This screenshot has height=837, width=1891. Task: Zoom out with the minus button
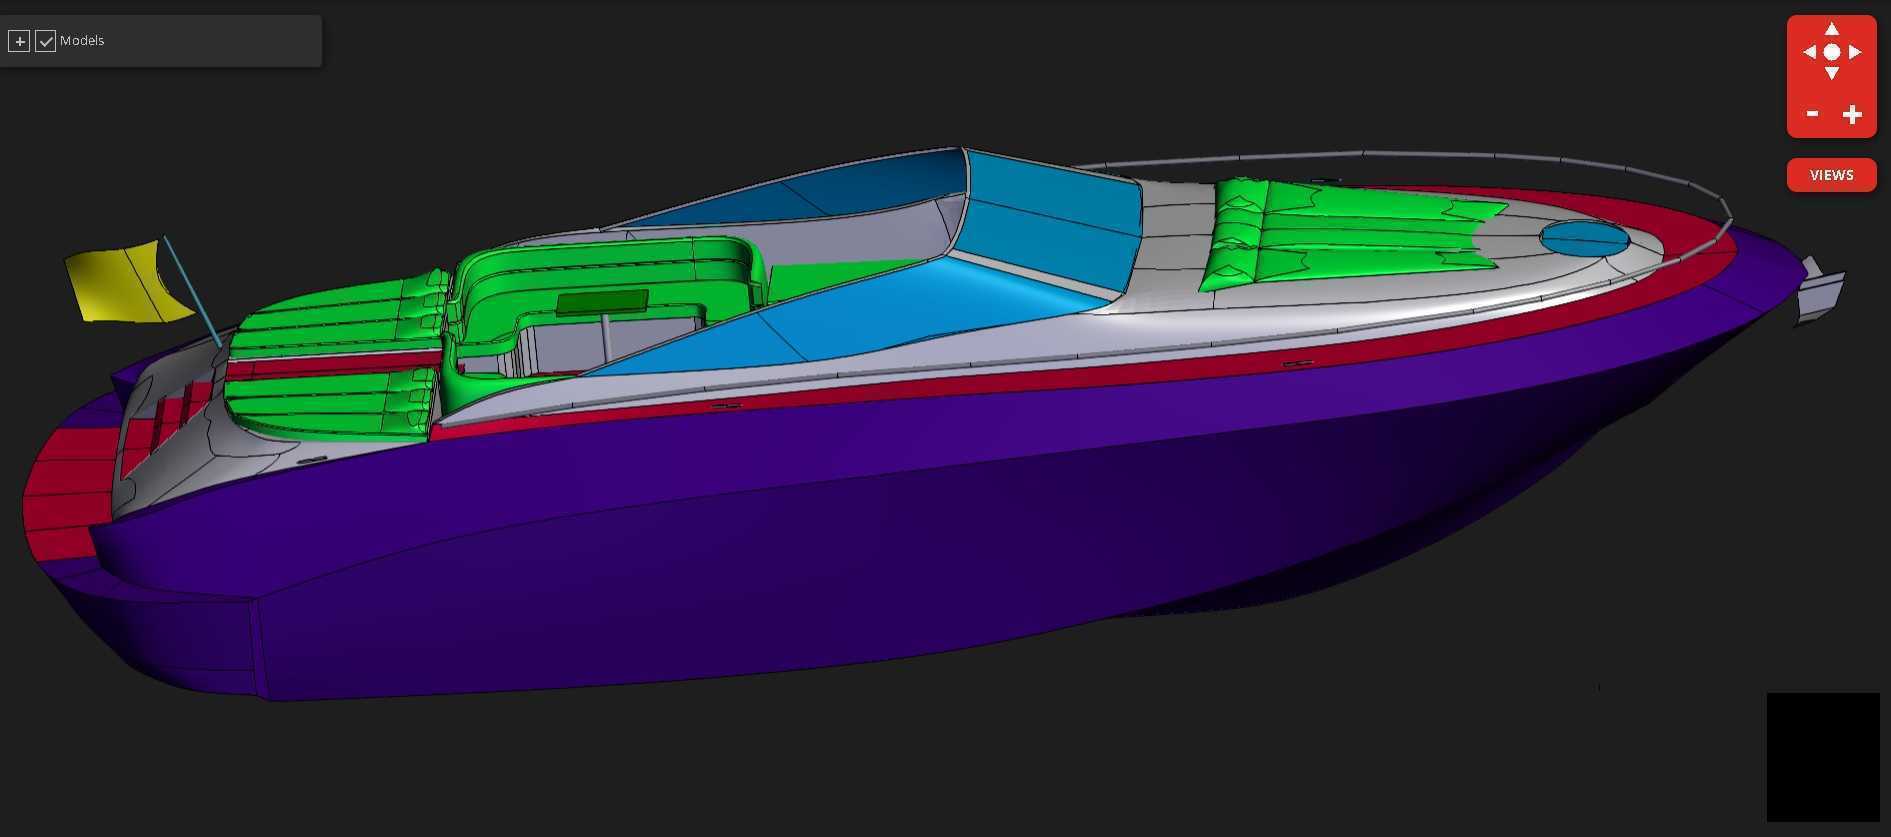point(1812,114)
